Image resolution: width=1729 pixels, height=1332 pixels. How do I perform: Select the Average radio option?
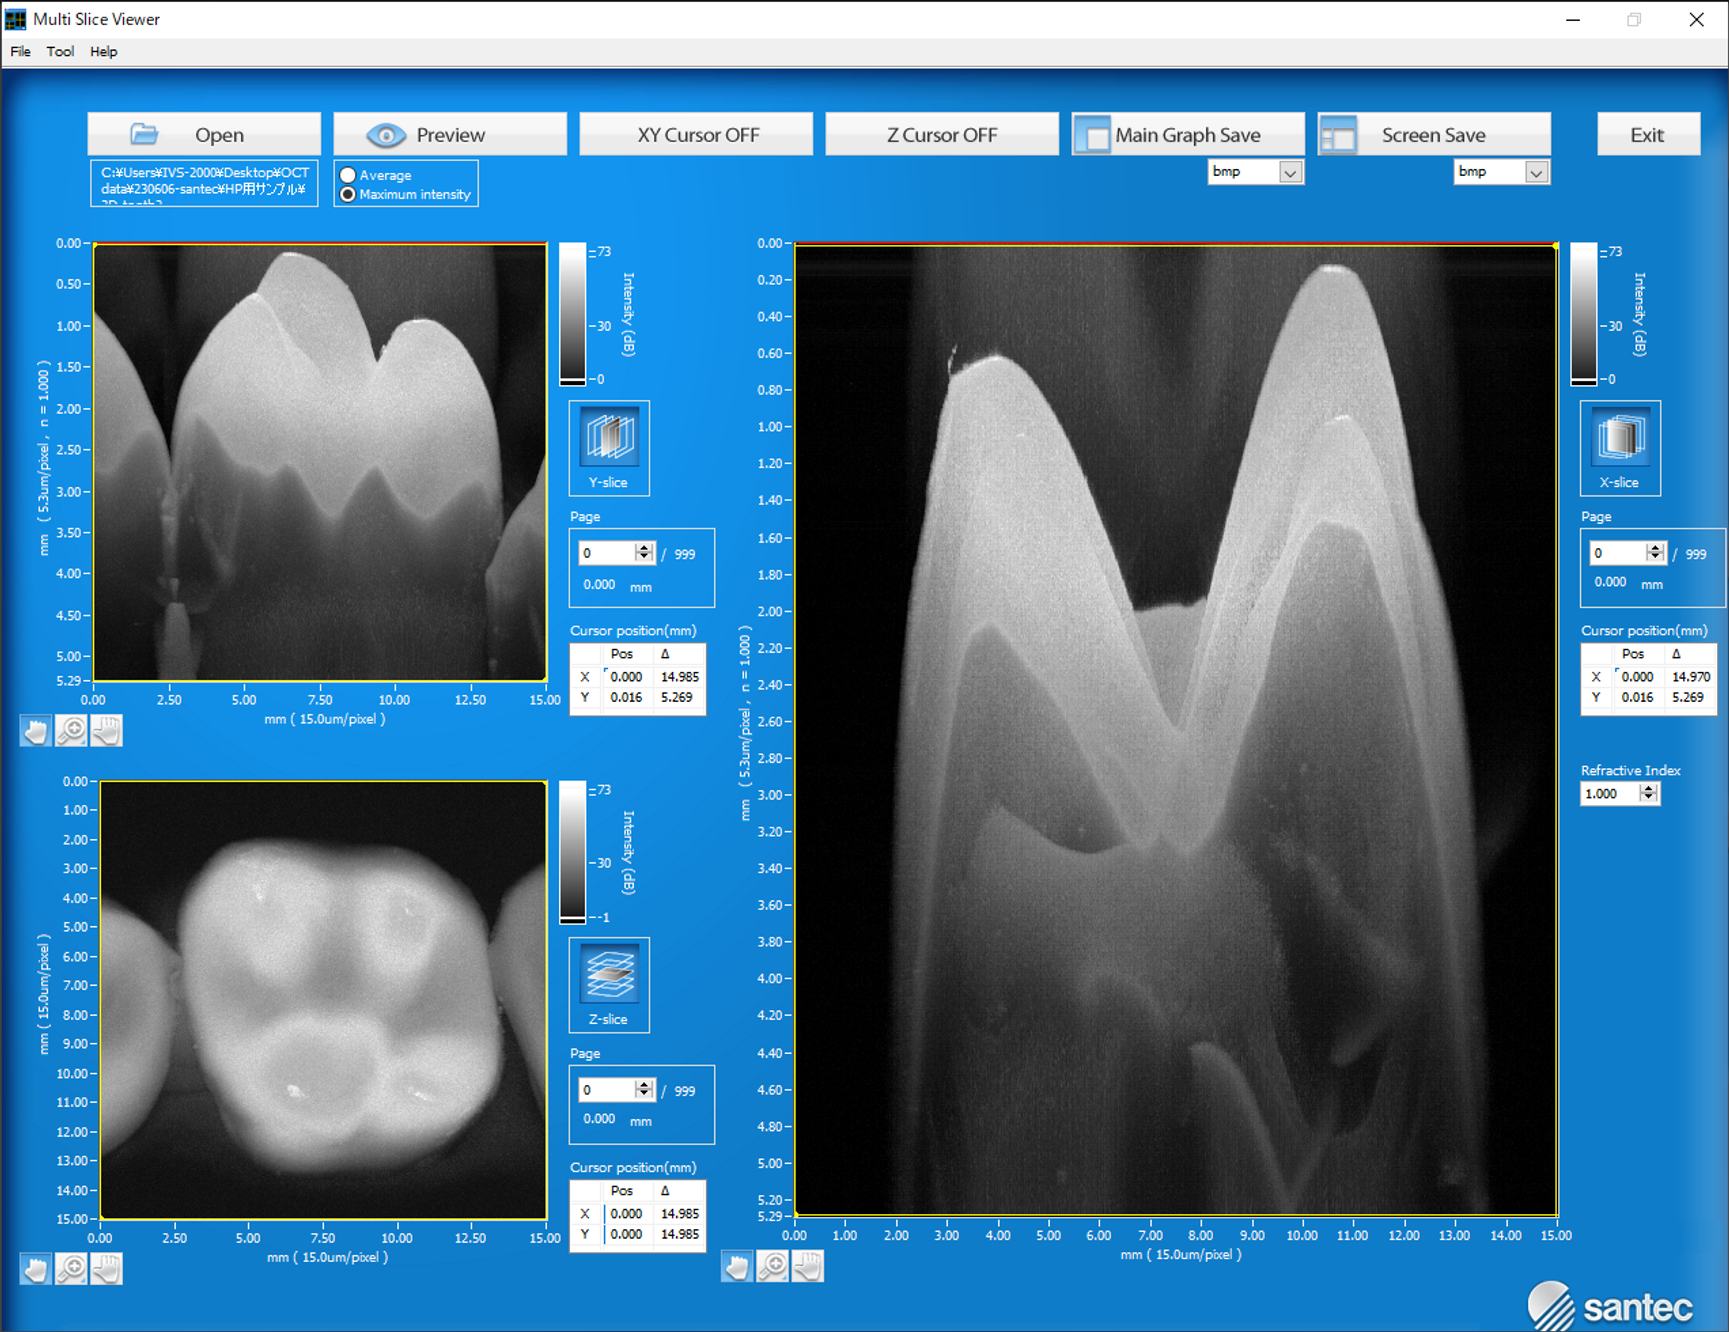point(348,175)
